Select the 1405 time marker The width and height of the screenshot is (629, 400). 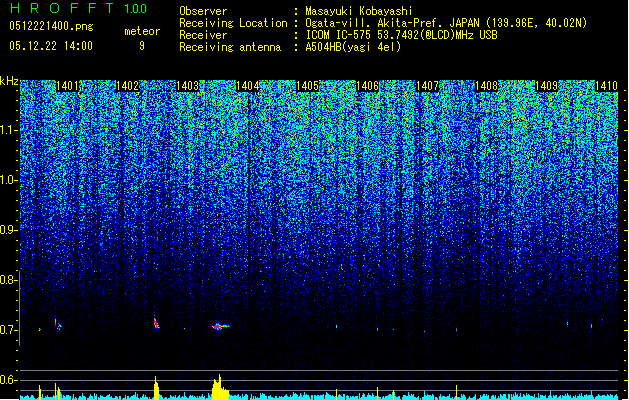click(x=307, y=86)
